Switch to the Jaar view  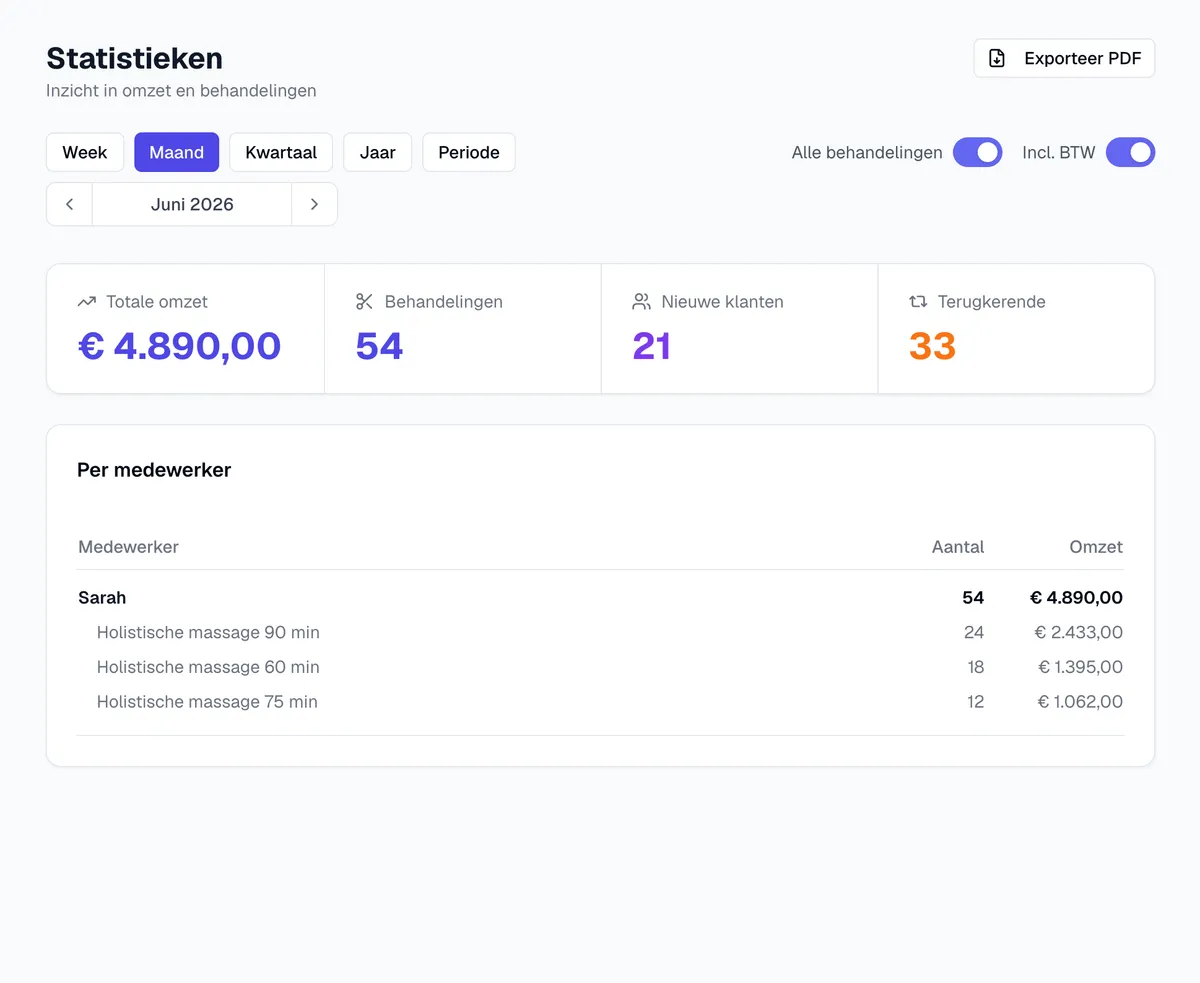378,153
